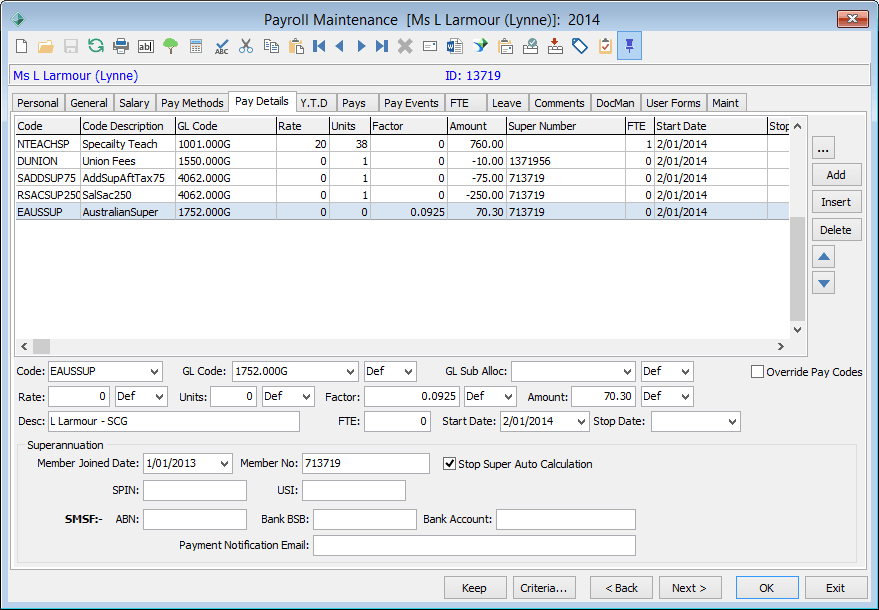This screenshot has width=879, height=610.
Task: Click the green tree icon
Action: pos(170,46)
